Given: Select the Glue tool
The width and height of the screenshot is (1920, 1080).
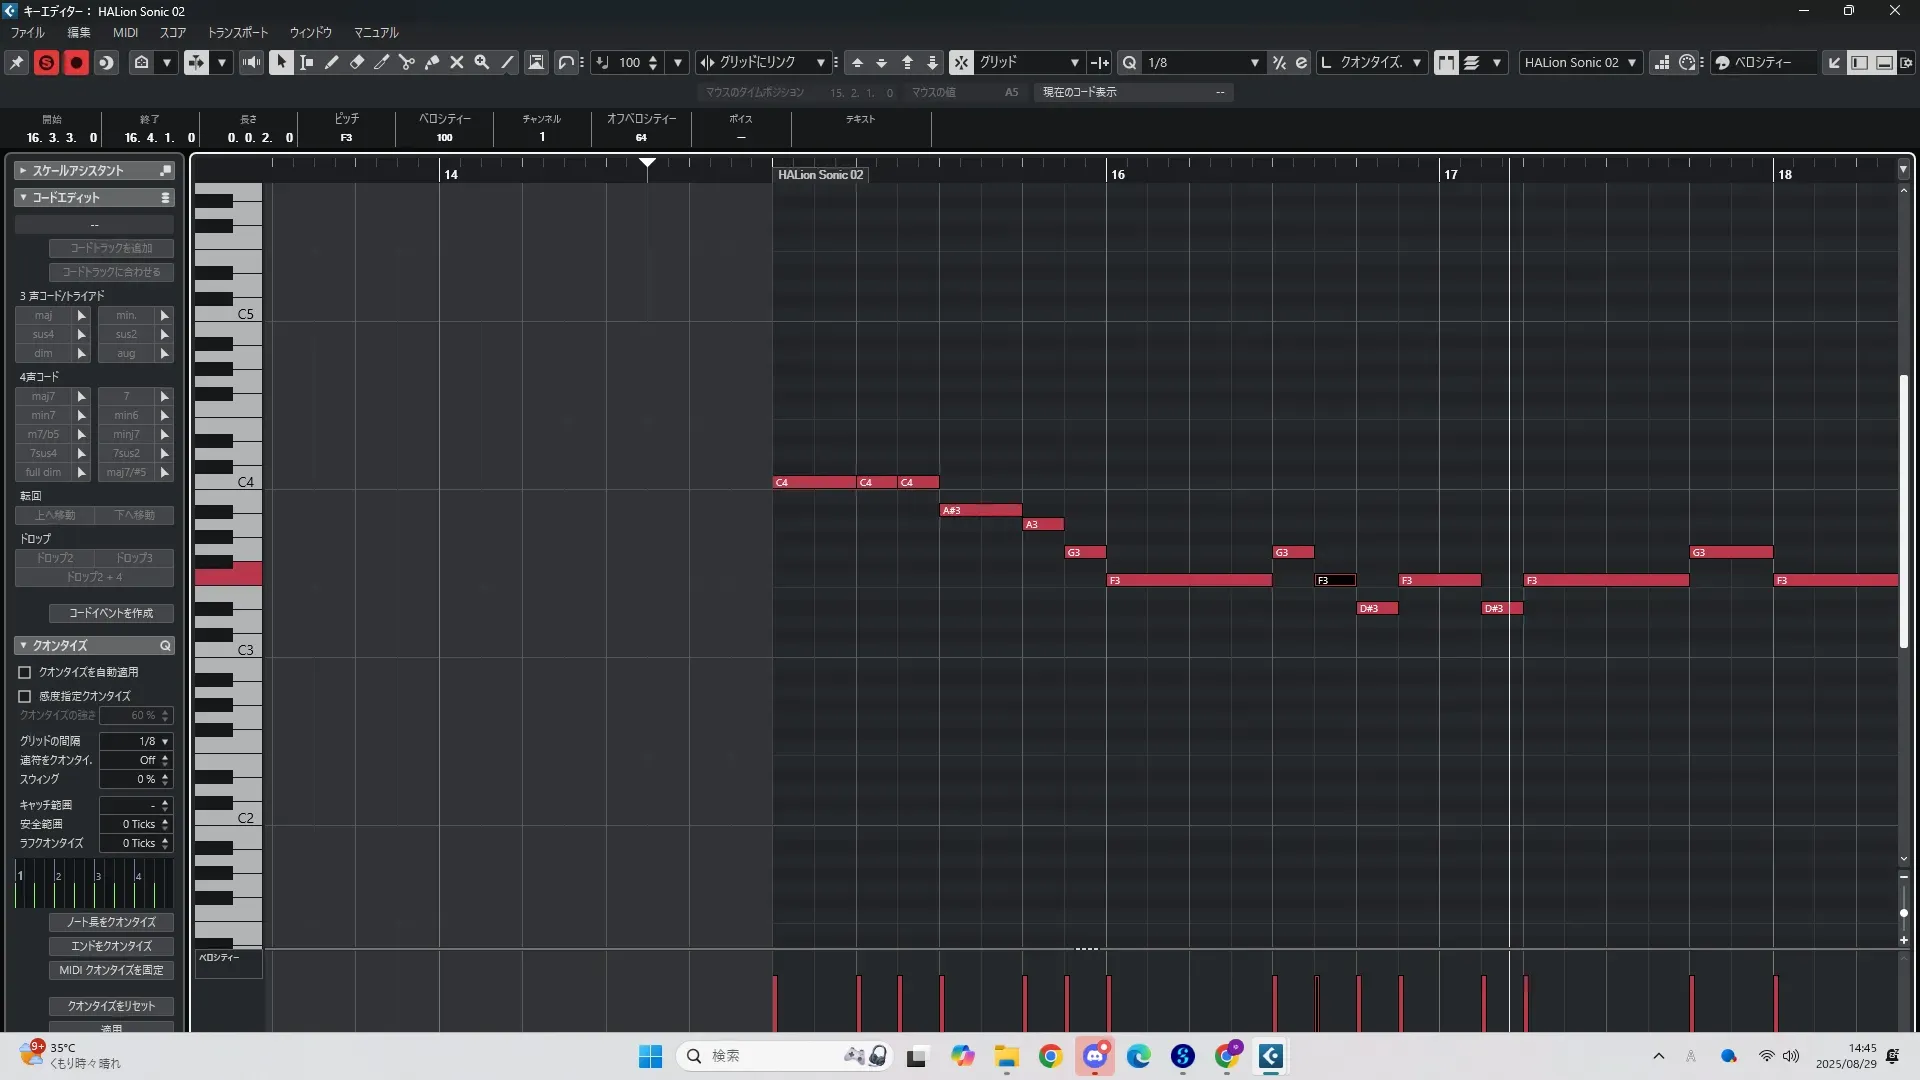Looking at the screenshot, I should pos(432,62).
